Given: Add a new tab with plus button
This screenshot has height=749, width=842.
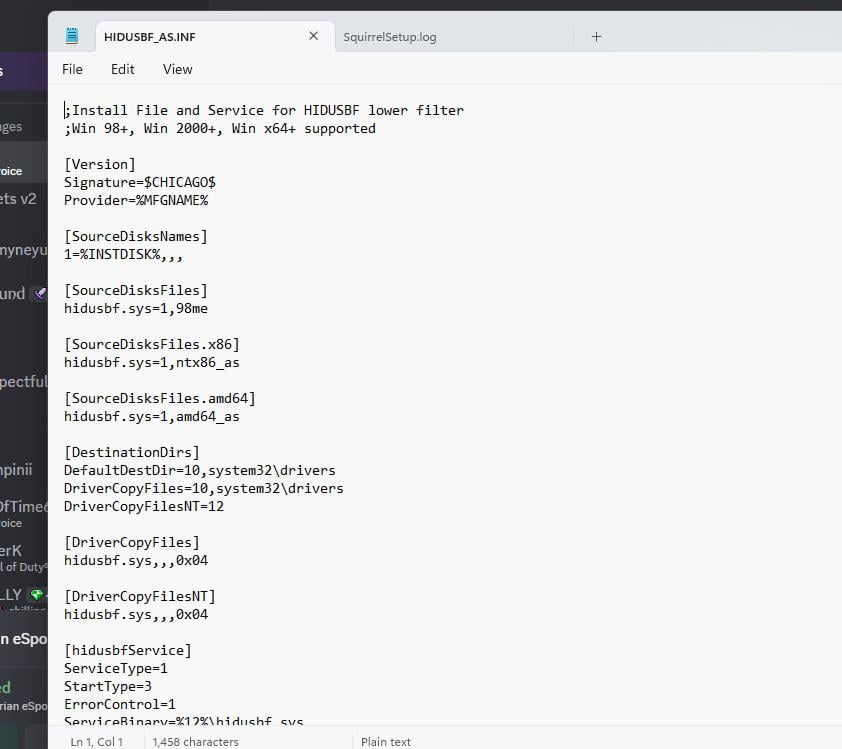Looking at the screenshot, I should 596,37.
